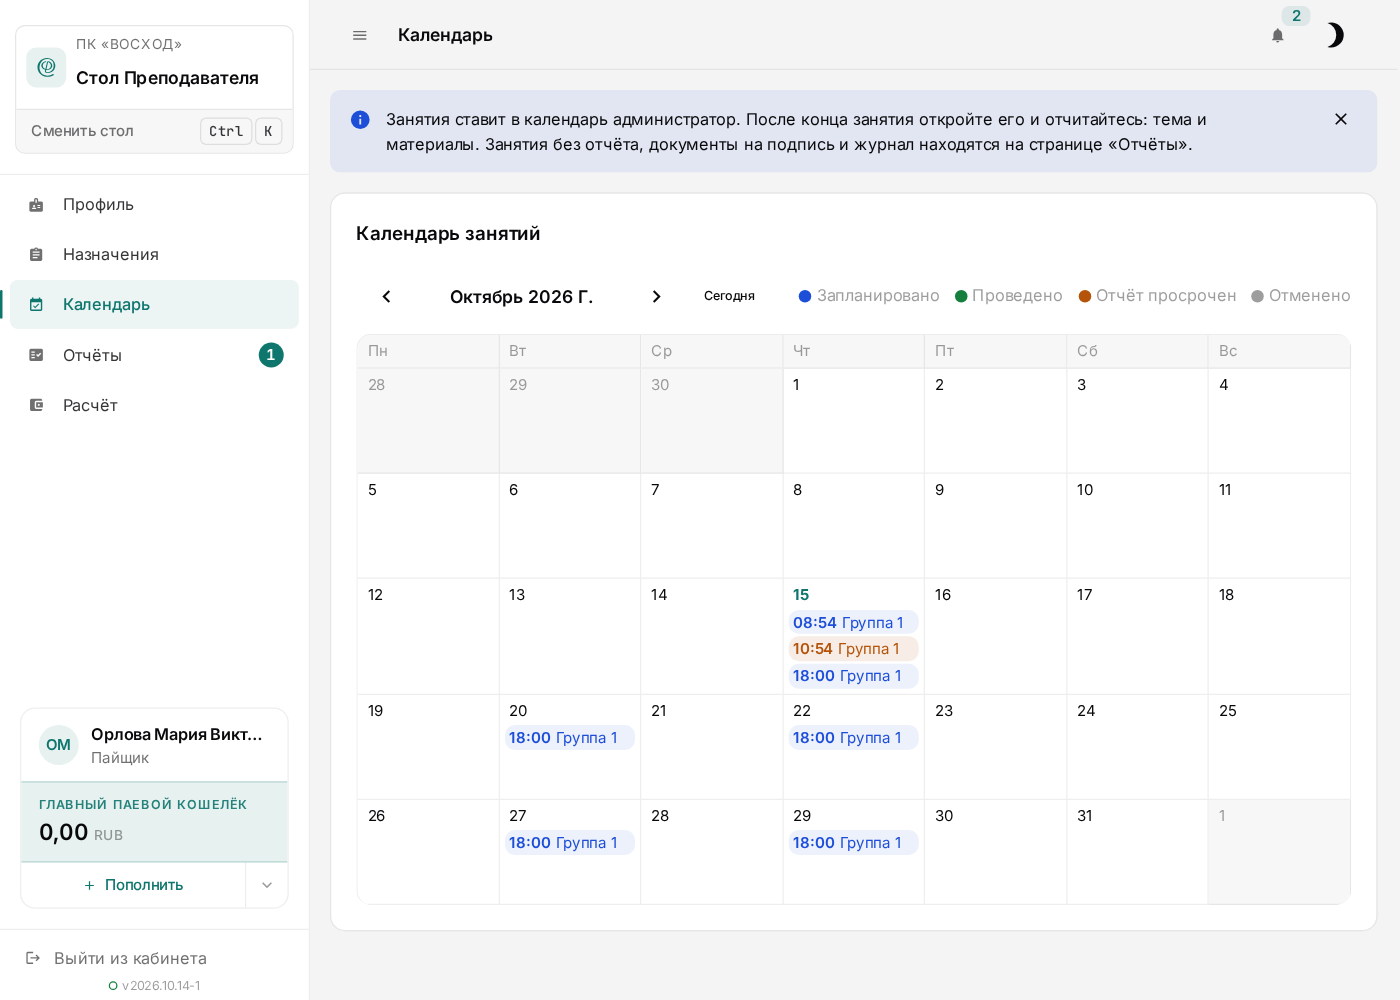Click version label v2026.10.14-1
Screen dimensions: 1400x1000
[x=161, y=986]
